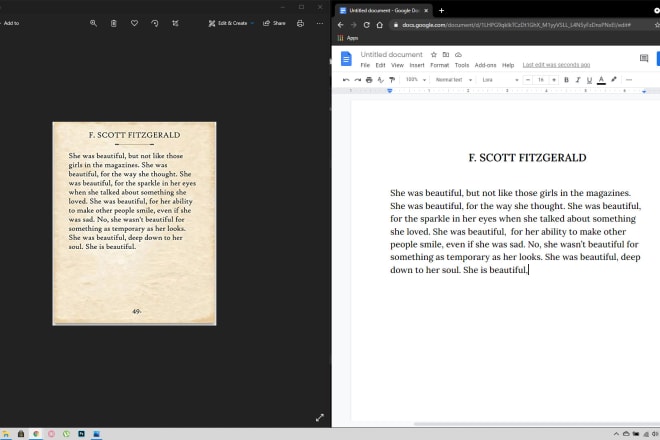Screen dimensions: 660x440
Task: Print the photo in Photos app
Action: point(300,23)
